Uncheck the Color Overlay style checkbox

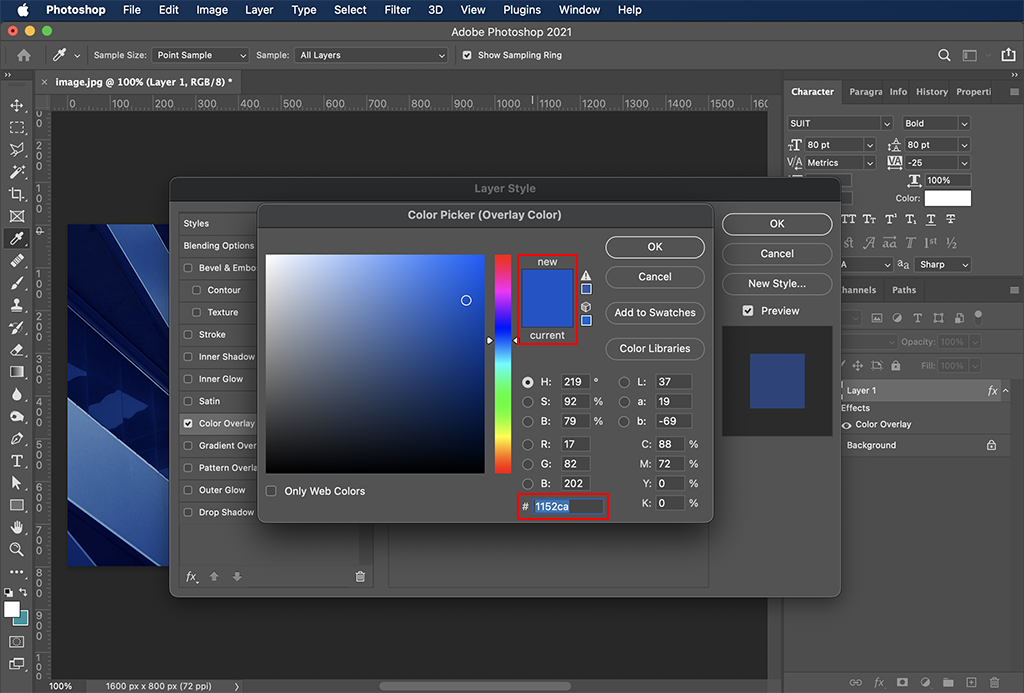[188, 423]
